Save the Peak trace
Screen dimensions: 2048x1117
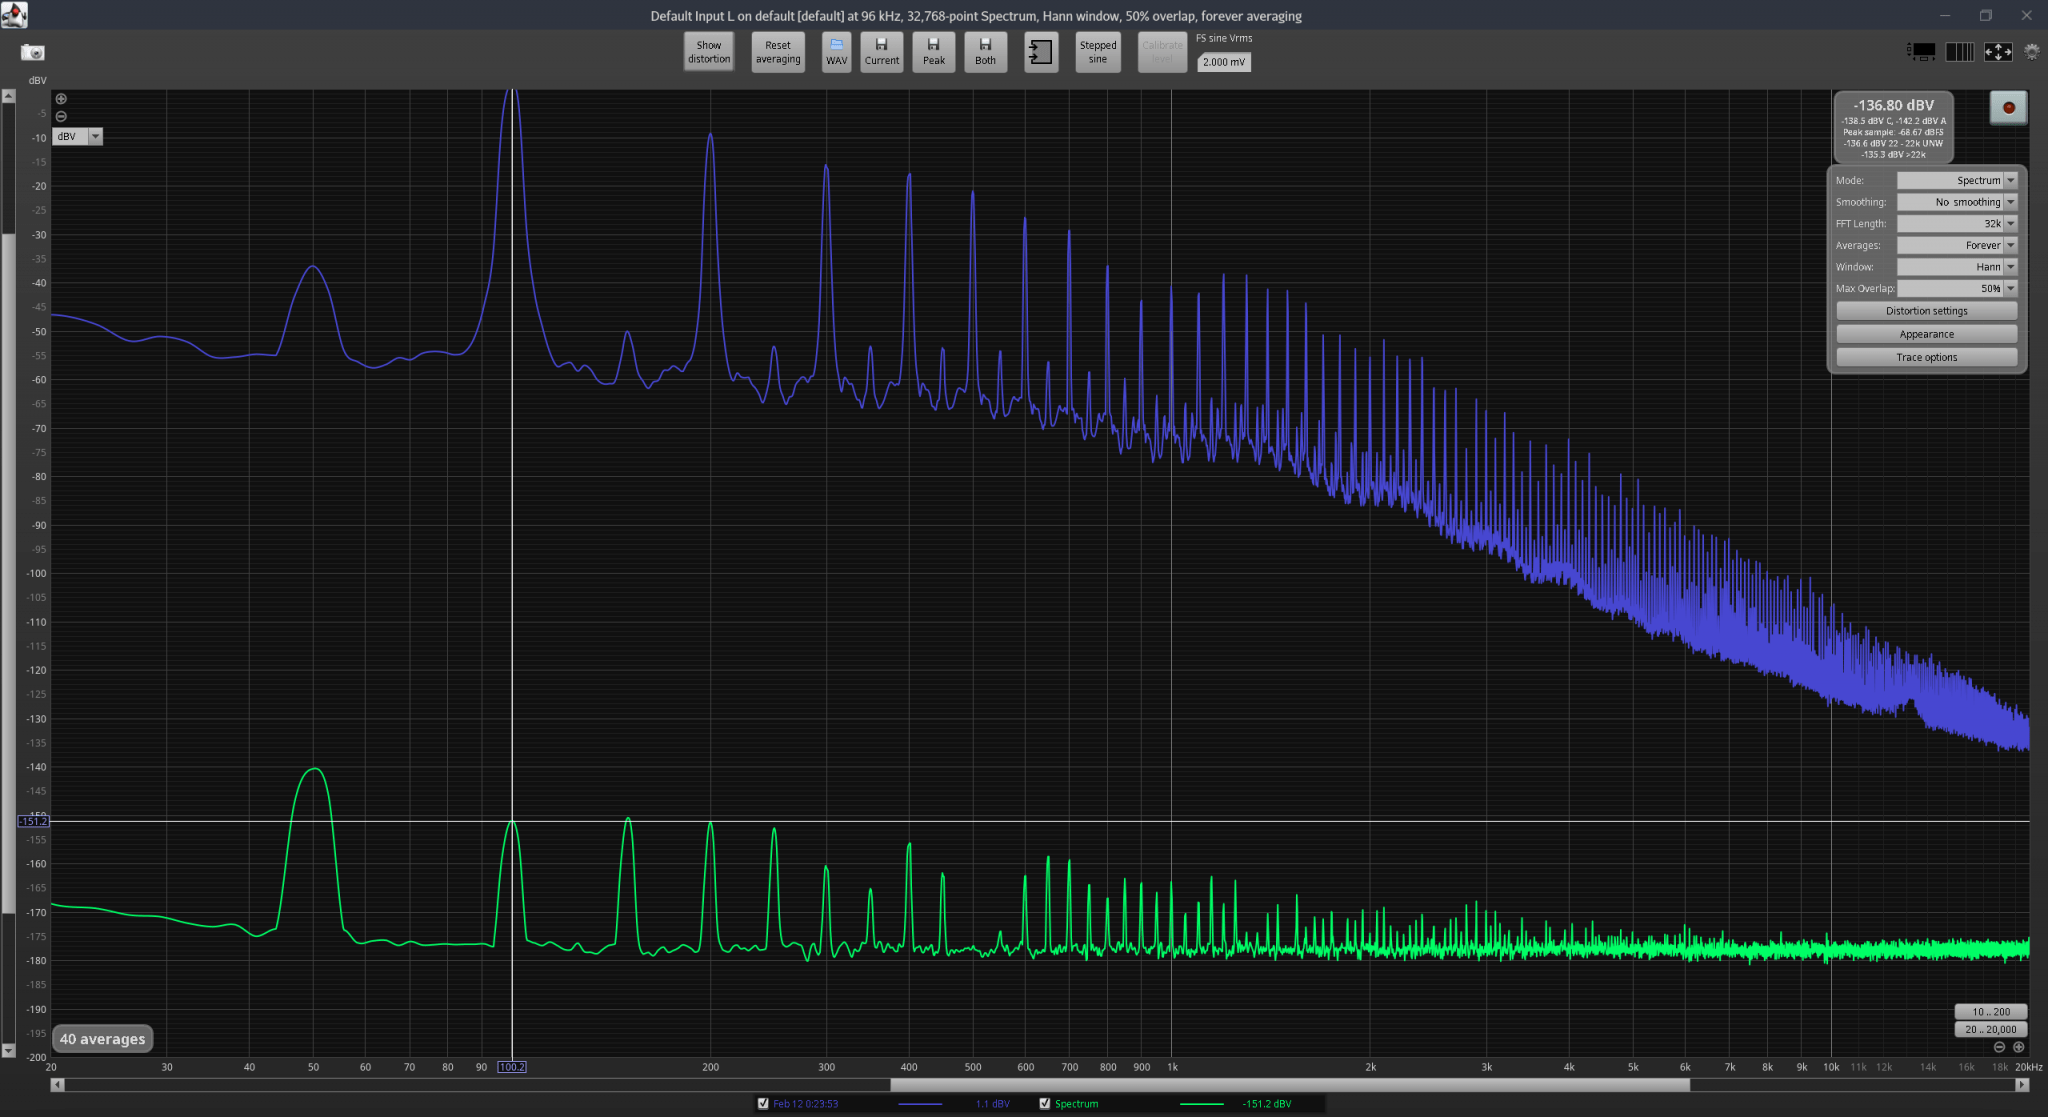point(934,52)
